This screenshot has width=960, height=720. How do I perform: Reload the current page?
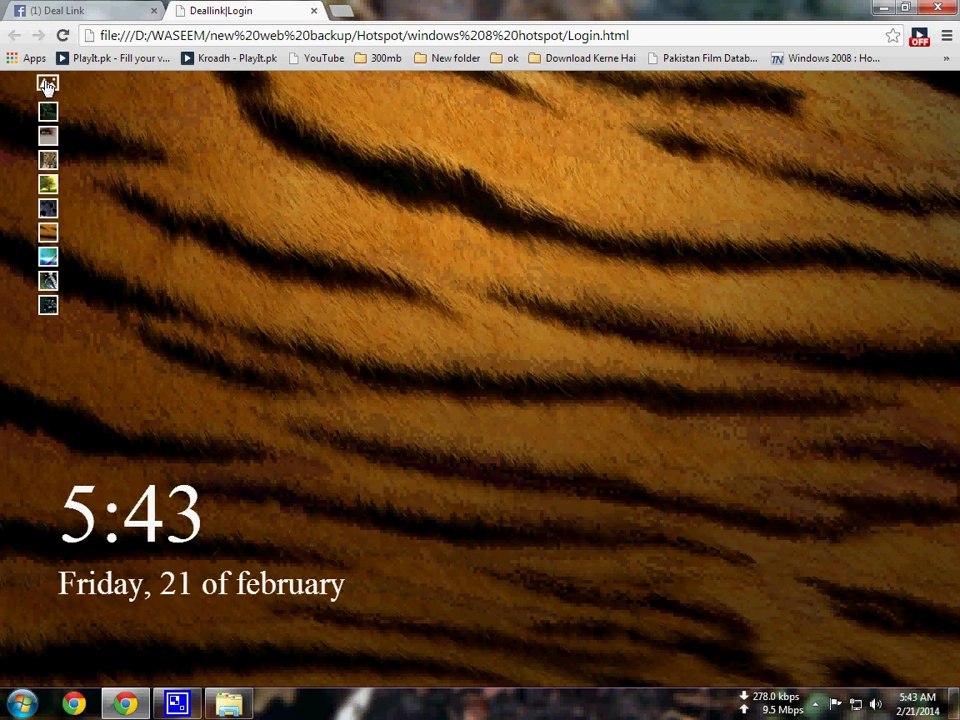[62, 36]
